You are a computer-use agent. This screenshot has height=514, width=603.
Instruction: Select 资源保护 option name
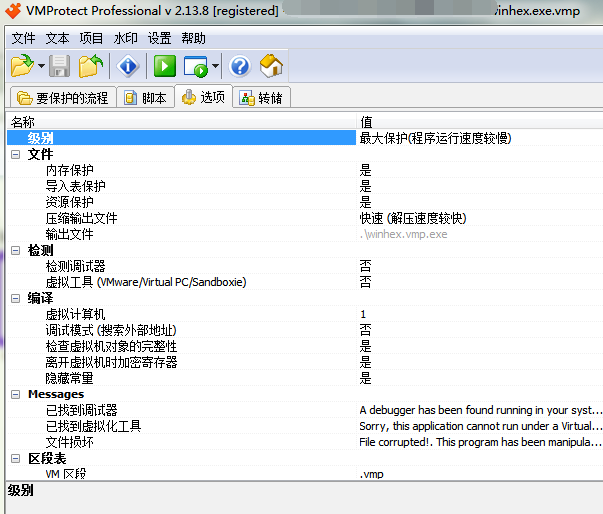point(70,202)
